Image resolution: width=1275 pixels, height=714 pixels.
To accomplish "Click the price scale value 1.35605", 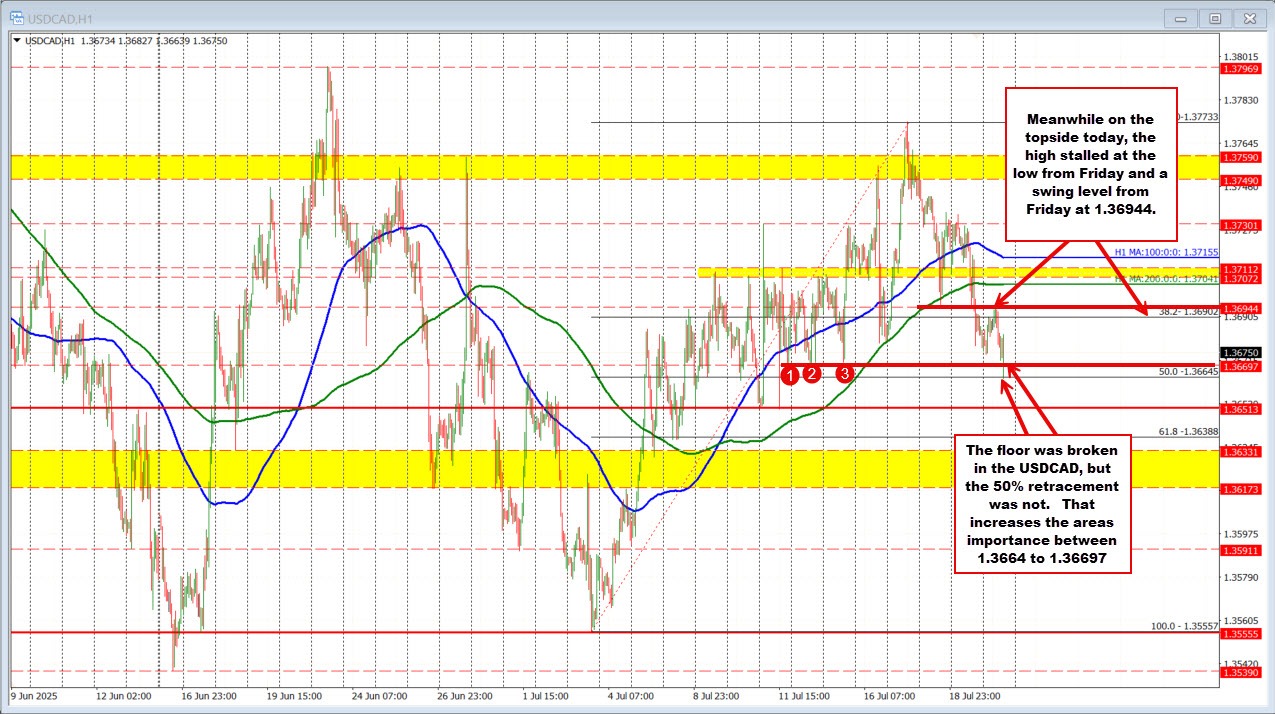I will tap(1241, 620).
